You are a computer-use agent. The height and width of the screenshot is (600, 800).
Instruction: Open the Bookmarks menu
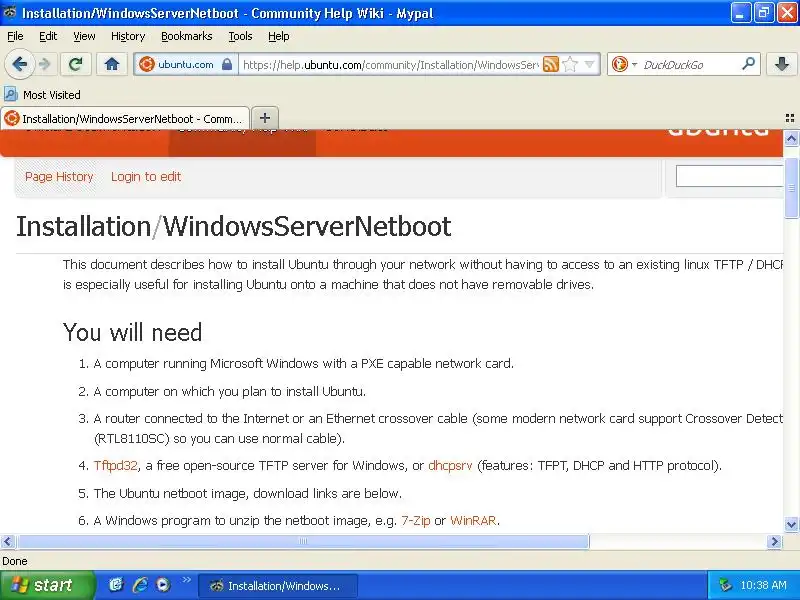(186, 36)
